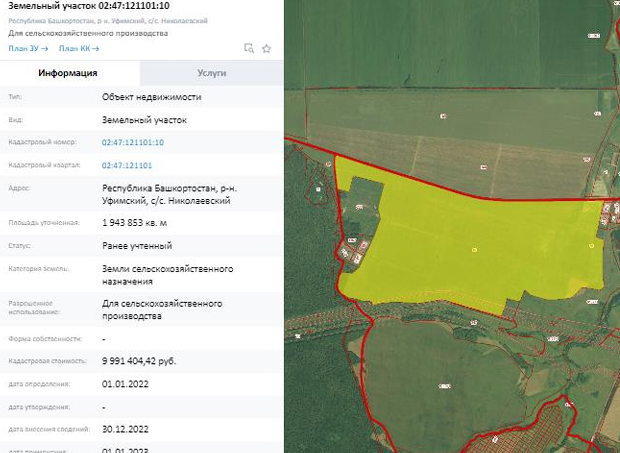Viewport: 620px width, 453px height.
Task: Click the Земельный участок type value
Action: tap(144, 120)
